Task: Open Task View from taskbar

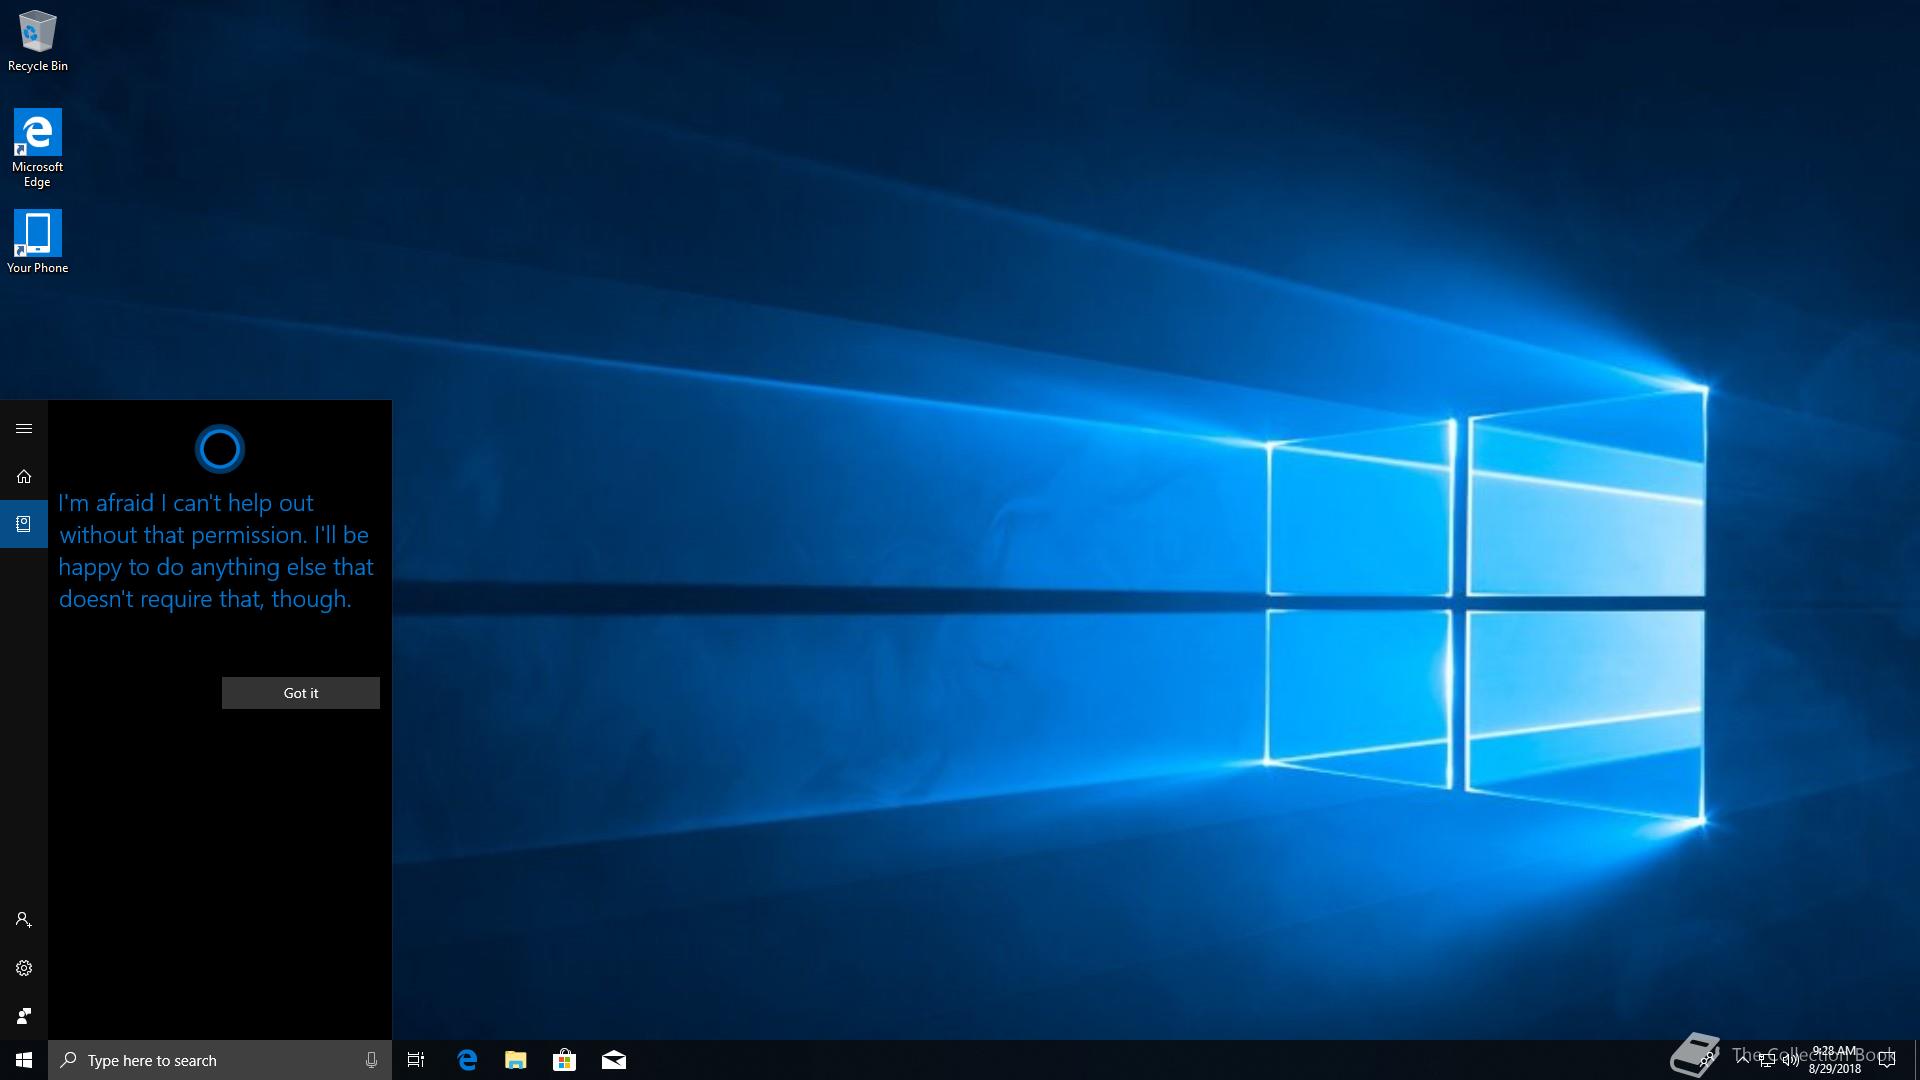Action: [416, 1060]
